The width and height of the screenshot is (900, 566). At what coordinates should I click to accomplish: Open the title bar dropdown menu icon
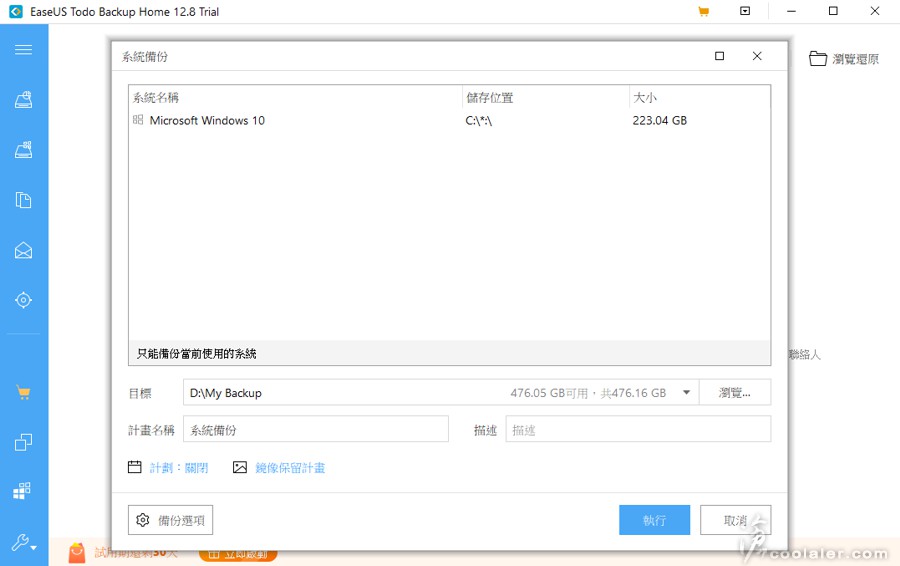(745, 11)
